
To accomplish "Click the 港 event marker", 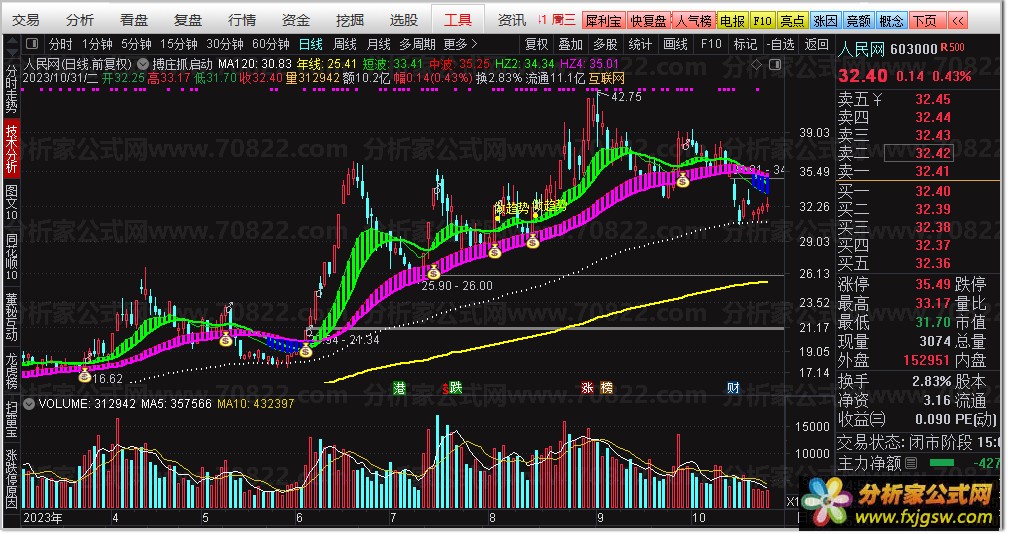I will pos(400,387).
